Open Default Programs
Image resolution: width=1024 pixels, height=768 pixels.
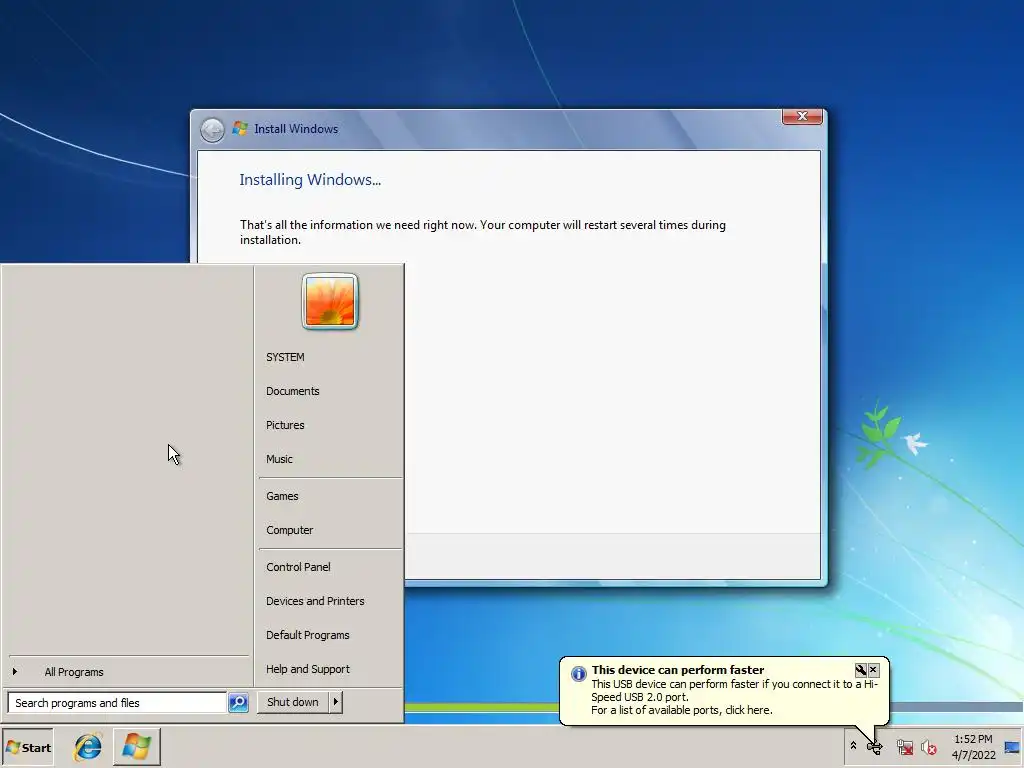(308, 635)
